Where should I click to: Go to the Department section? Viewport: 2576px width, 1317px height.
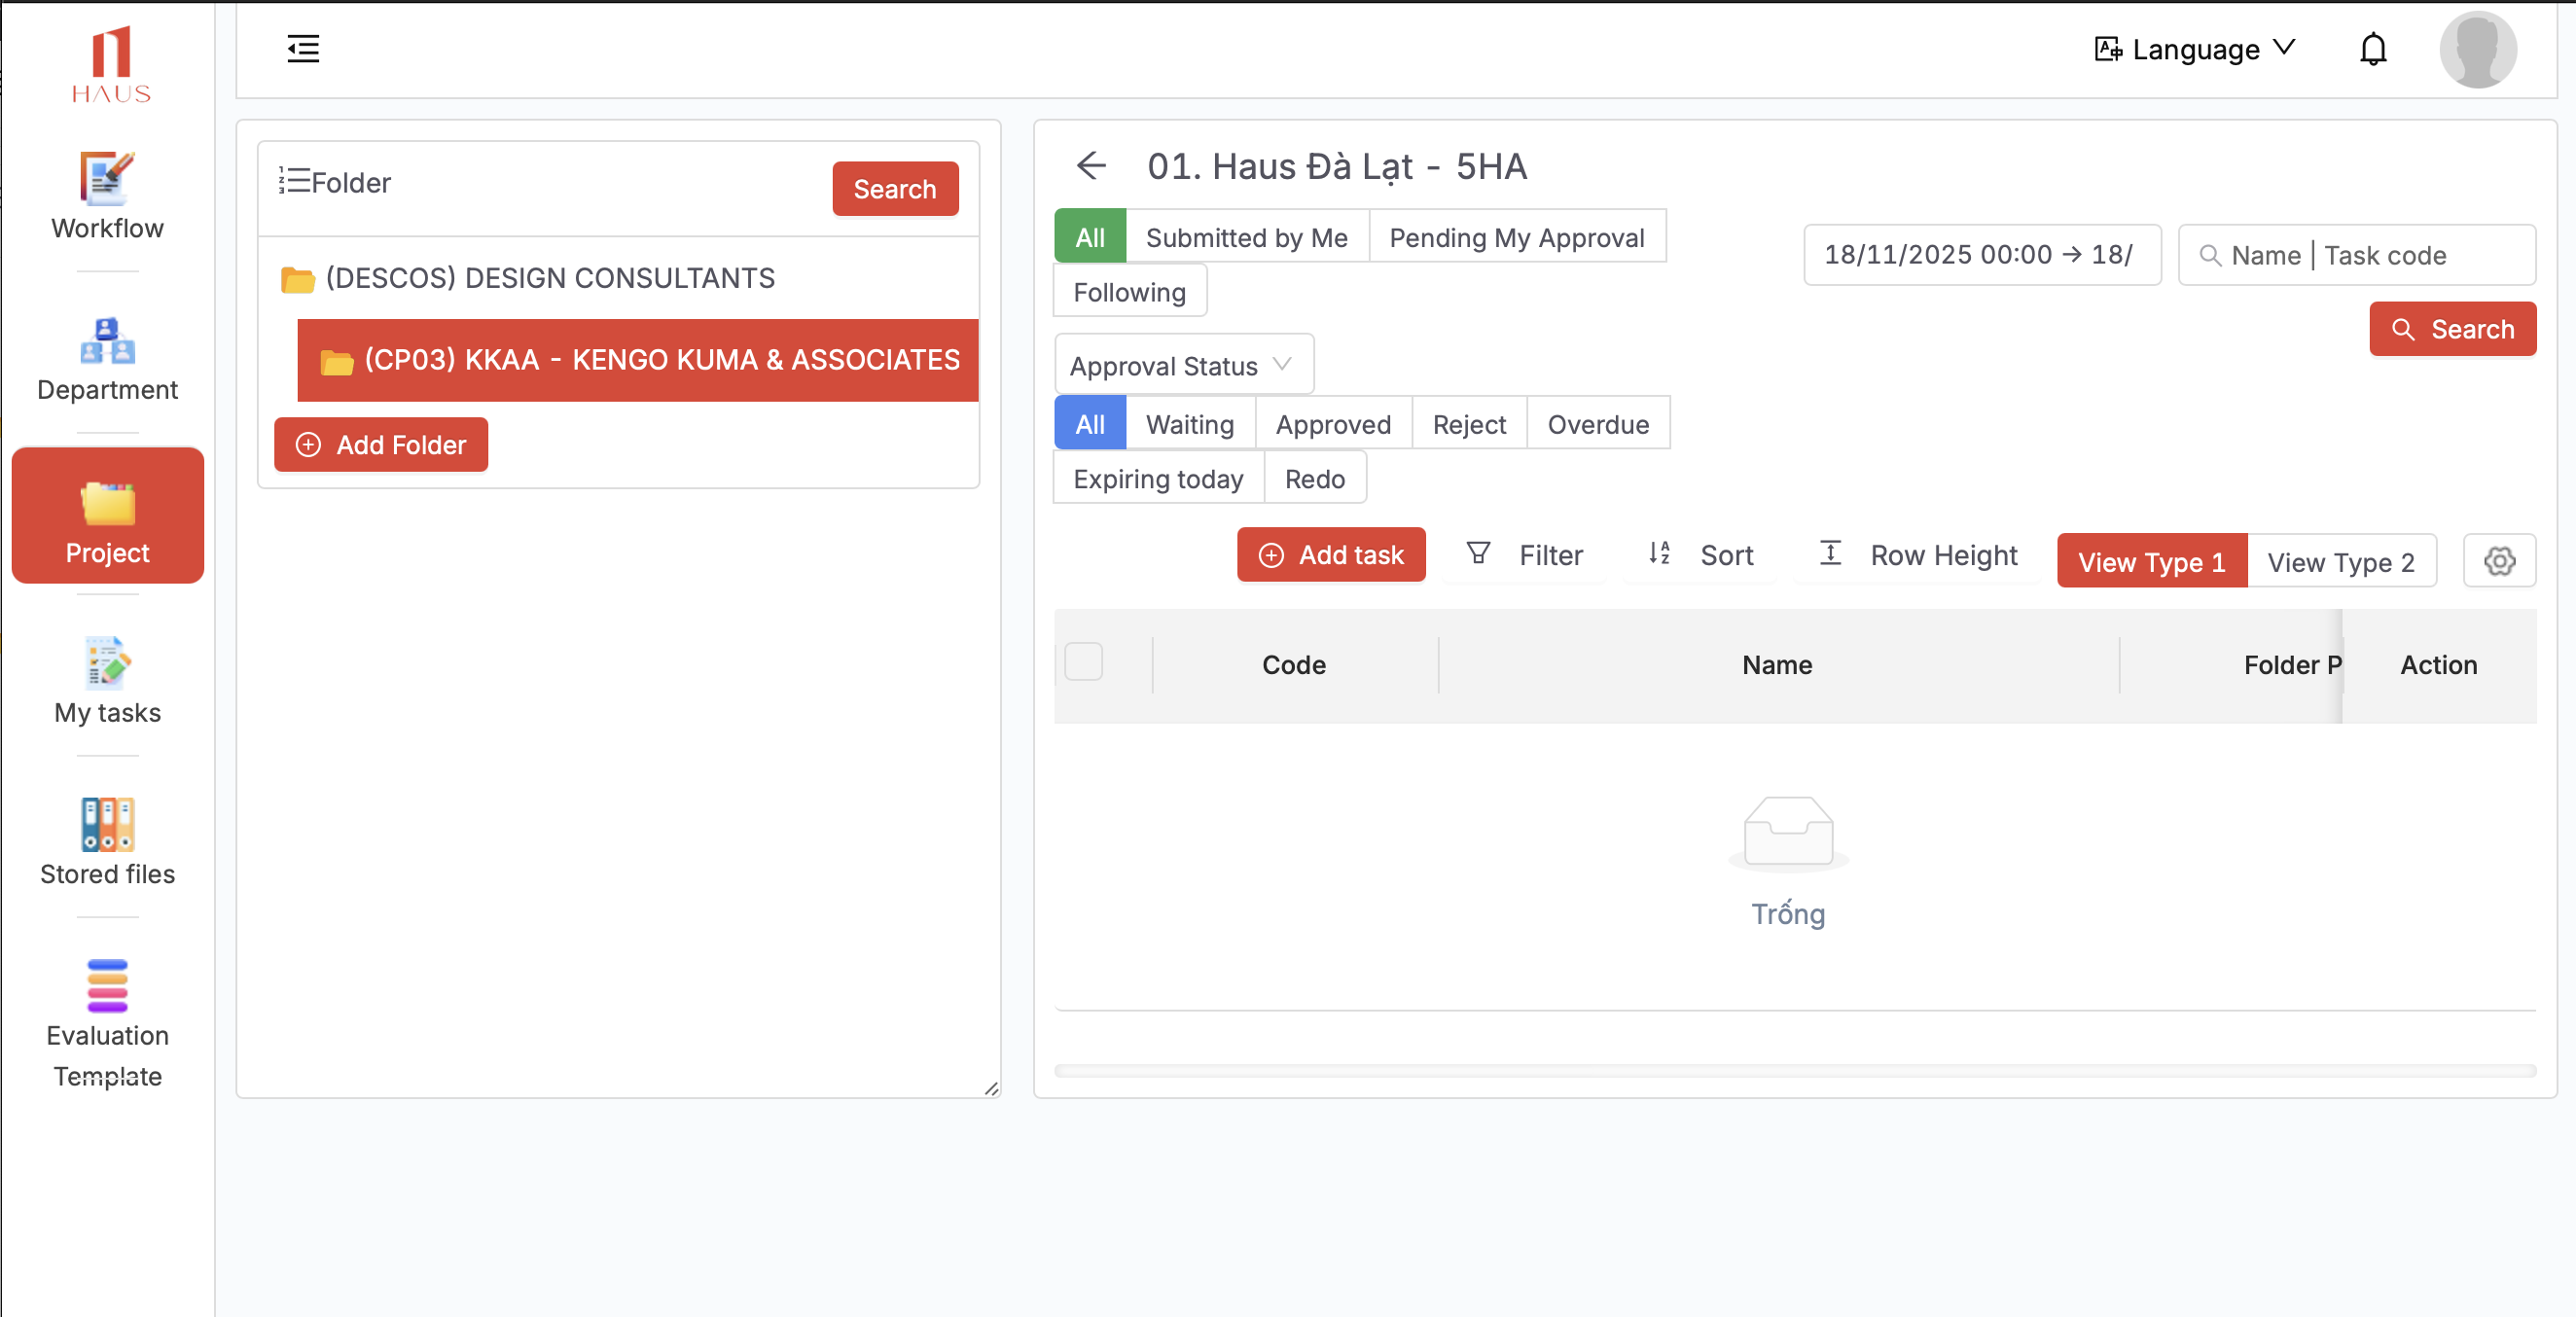[x=107, y=358]
